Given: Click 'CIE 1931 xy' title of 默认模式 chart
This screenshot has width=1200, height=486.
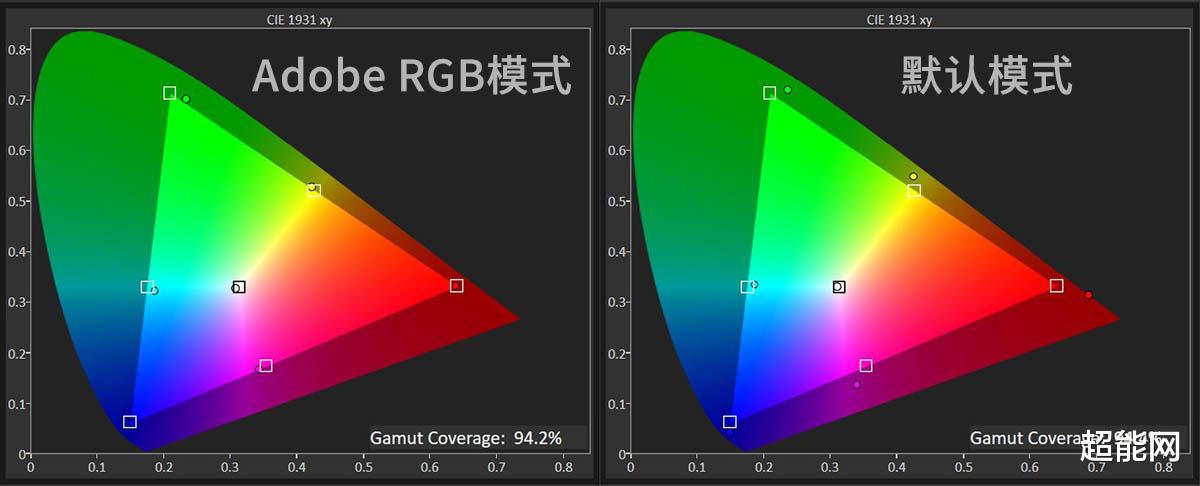Looking at the screenshot, I should [898, 18].
